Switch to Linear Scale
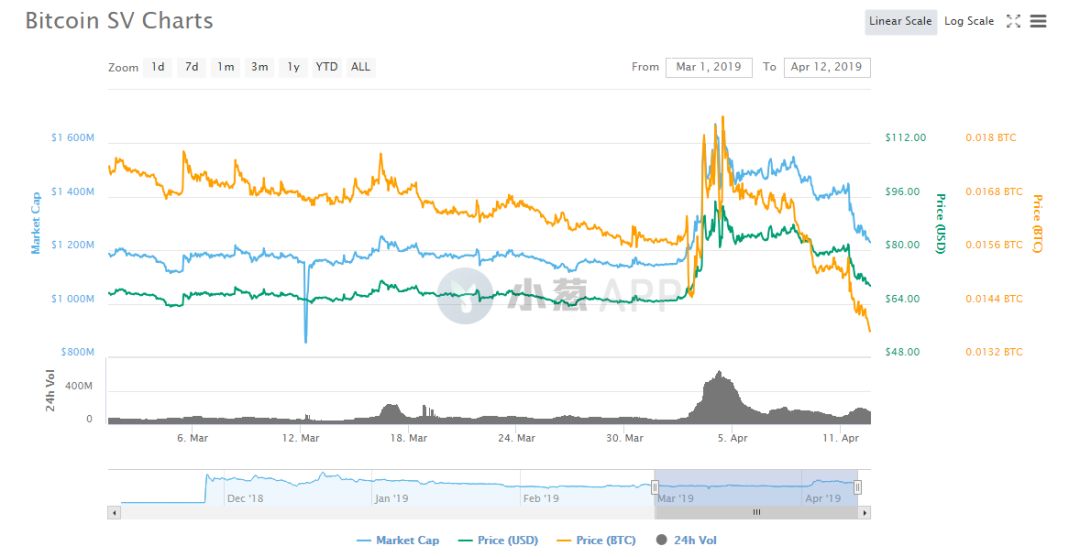 pos(900,21)
